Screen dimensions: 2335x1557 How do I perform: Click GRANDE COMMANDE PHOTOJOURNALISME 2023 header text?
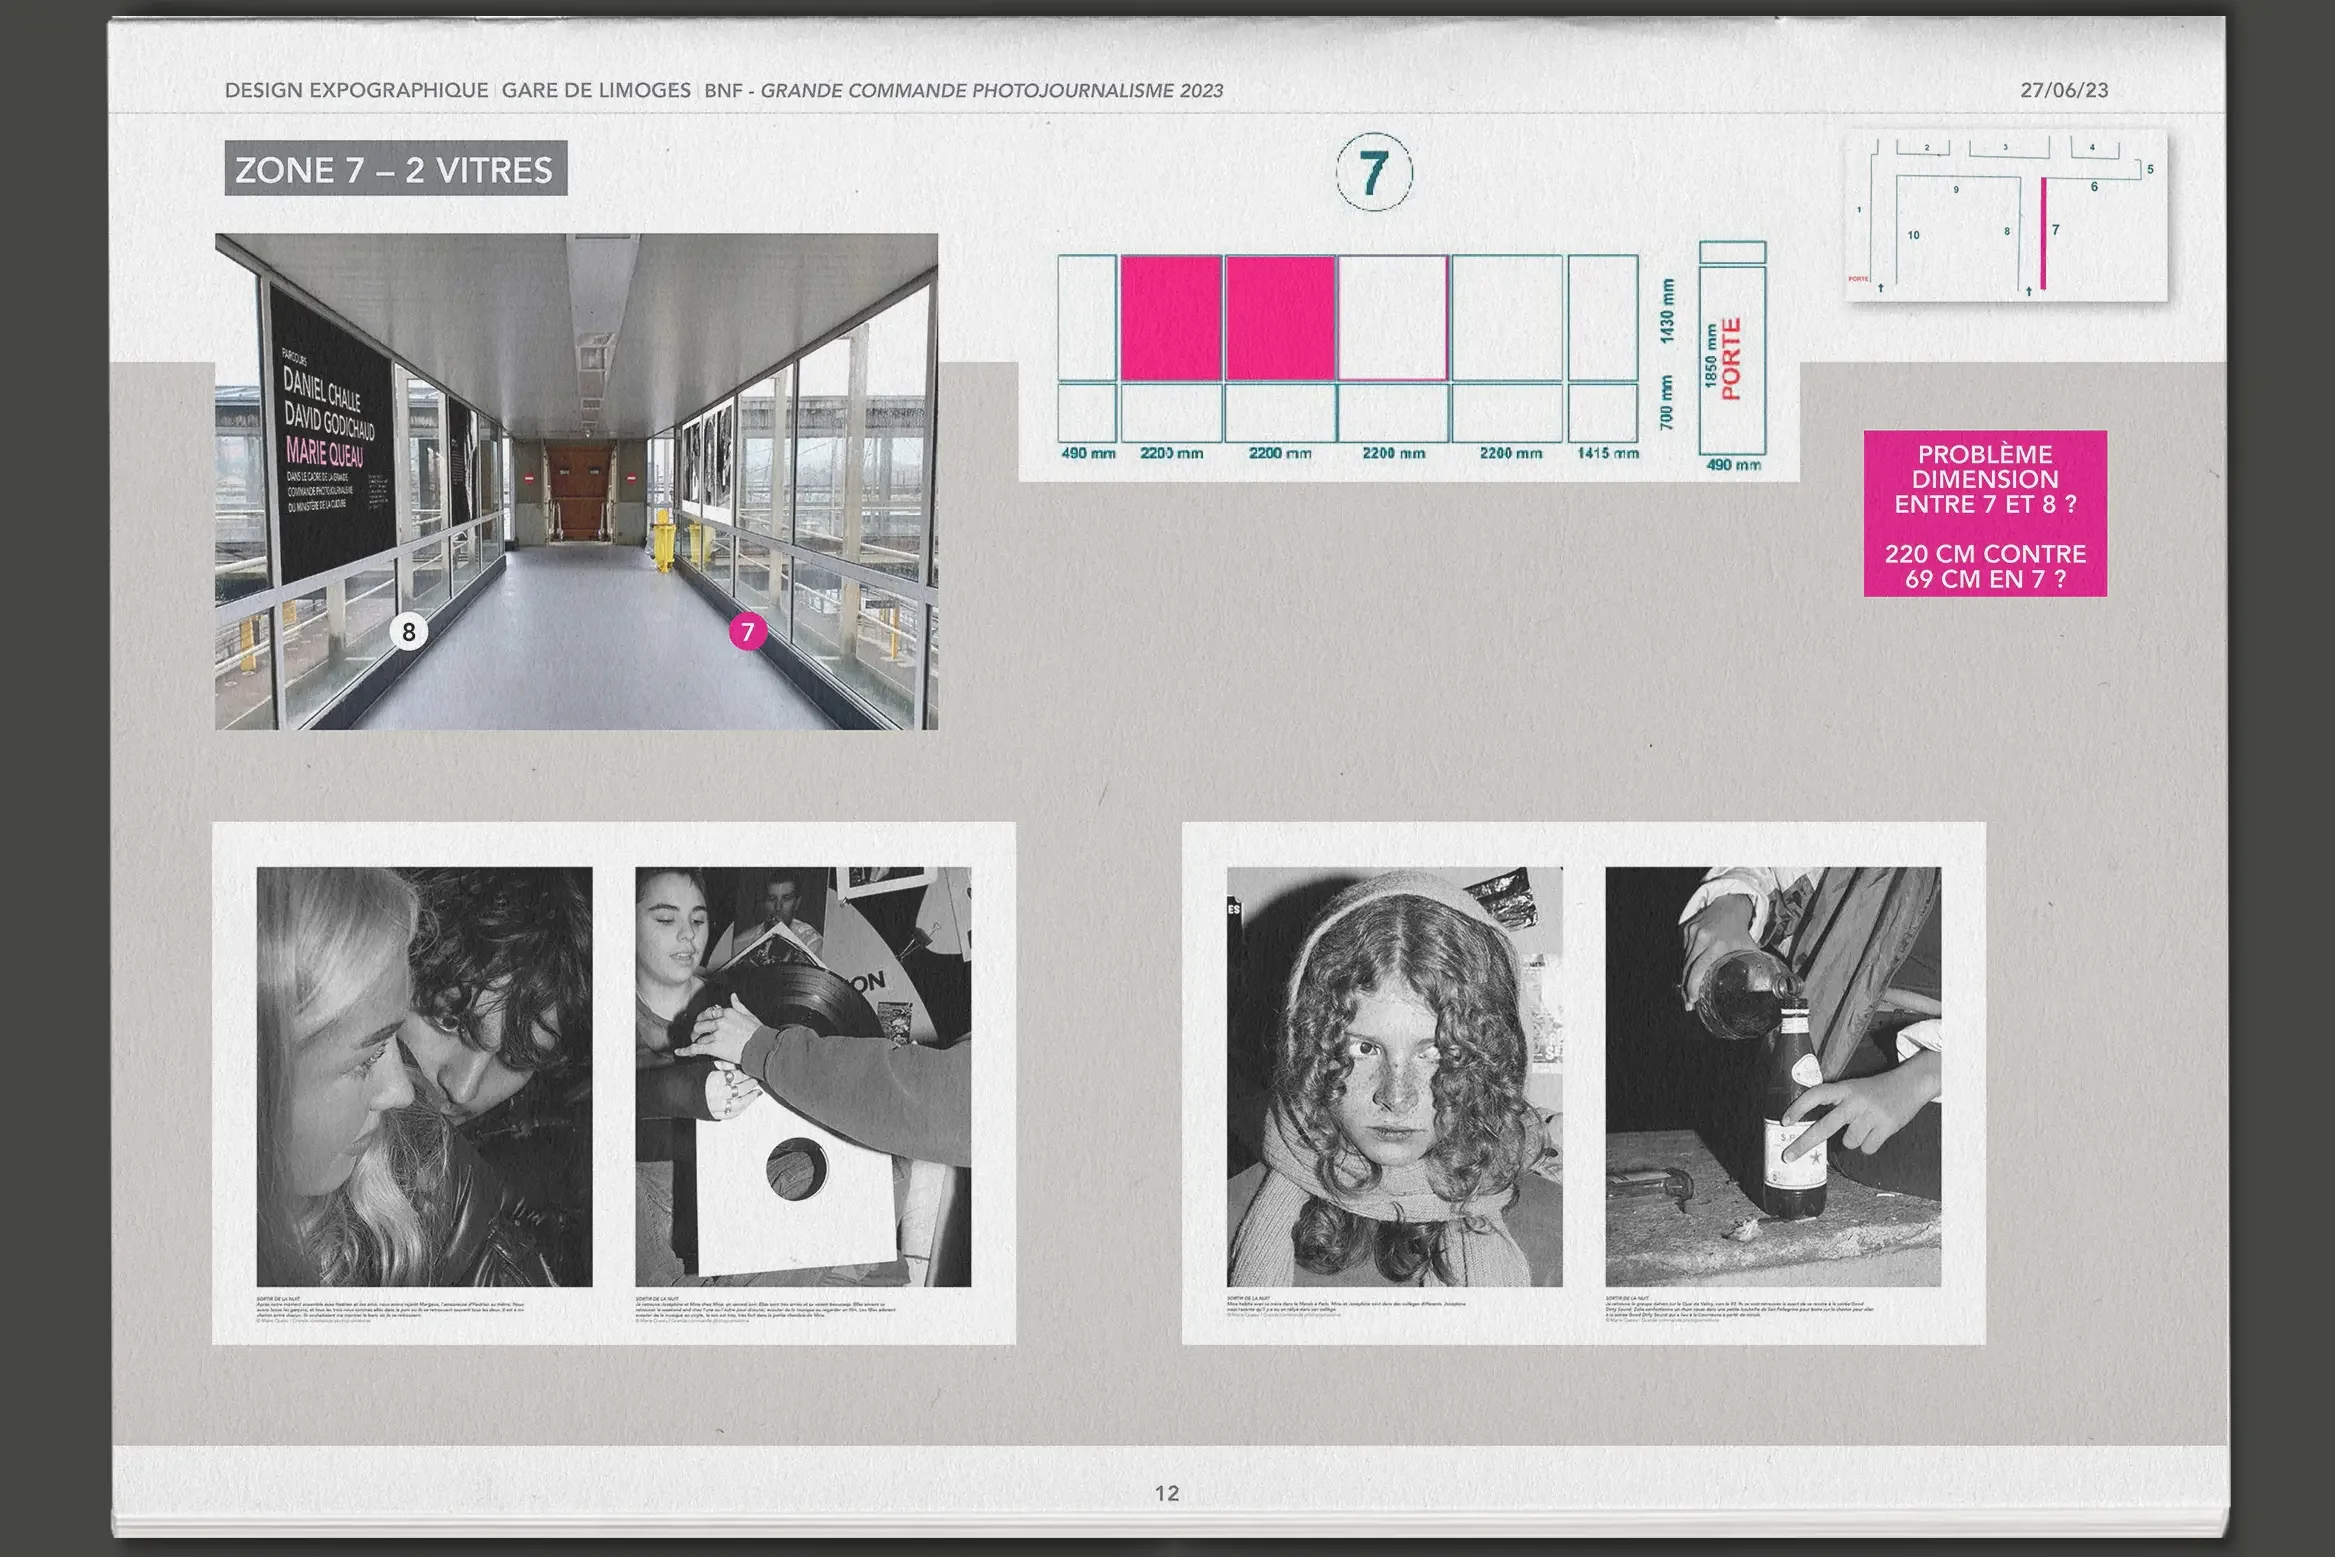[992, 90]
